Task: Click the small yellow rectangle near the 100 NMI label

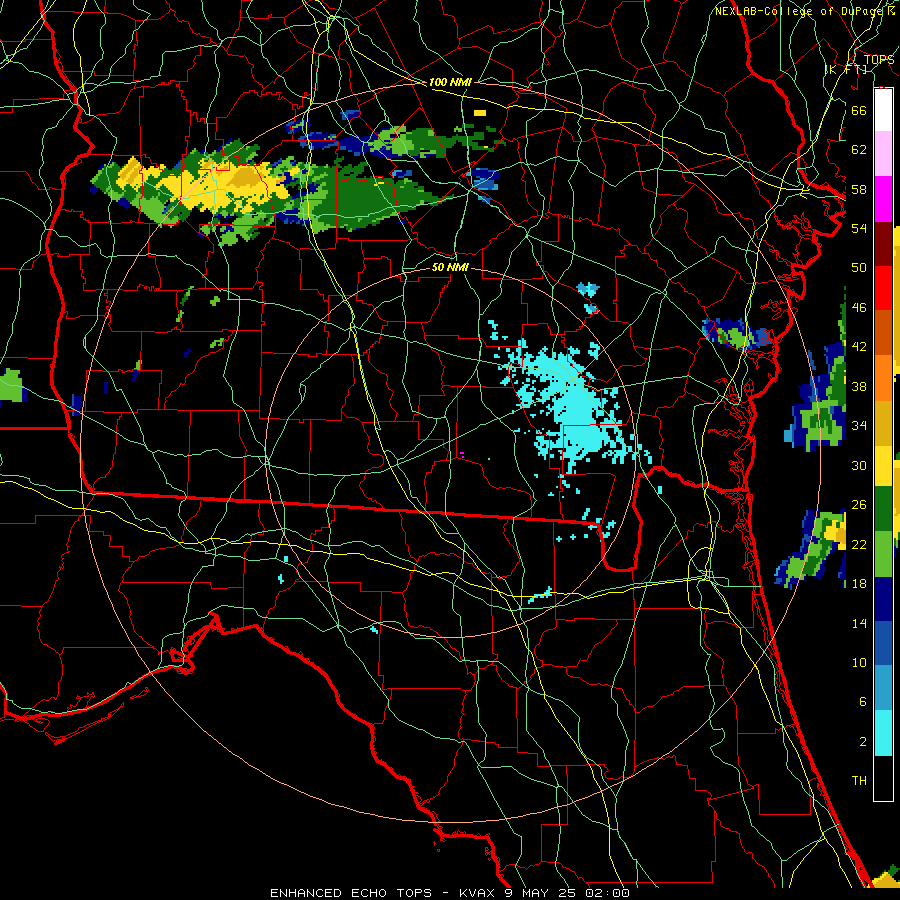Action: 480,113
